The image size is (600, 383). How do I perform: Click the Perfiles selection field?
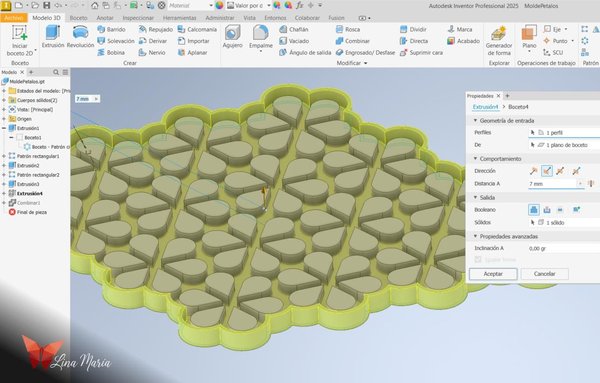(x=564, y=133)
